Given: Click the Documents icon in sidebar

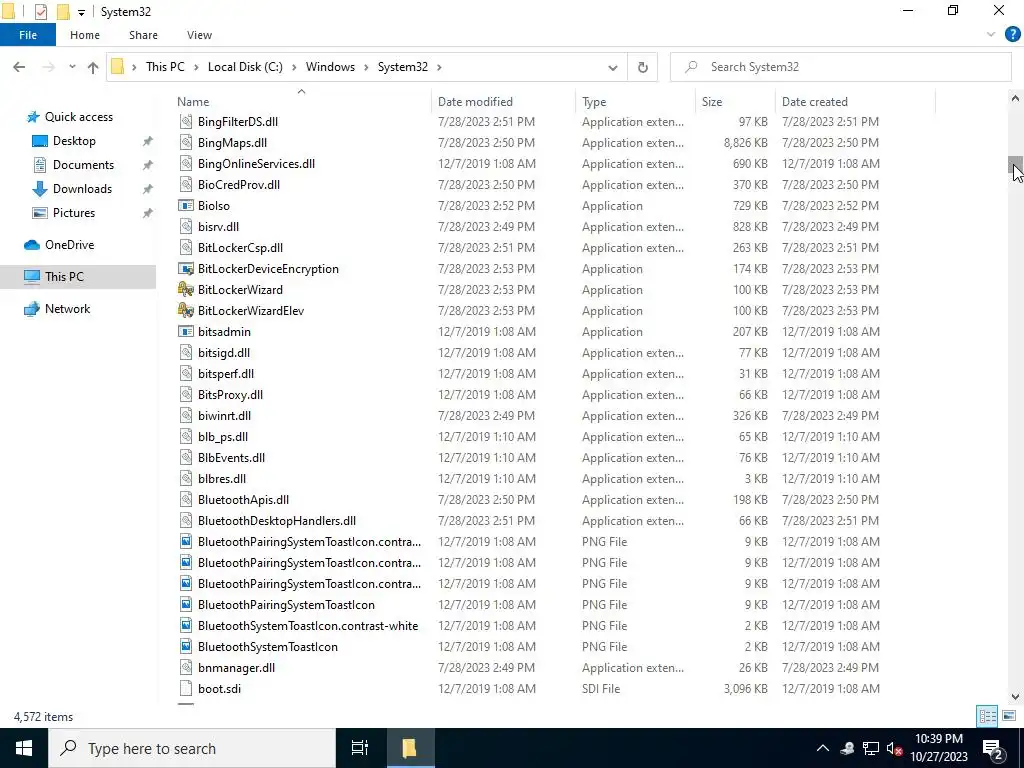Looking at the screenshot, I should [40, 165].
